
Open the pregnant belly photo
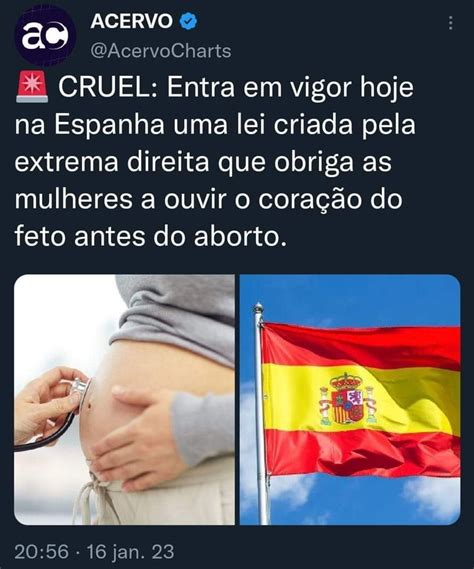pyautogui.click(x=124, y=400)
